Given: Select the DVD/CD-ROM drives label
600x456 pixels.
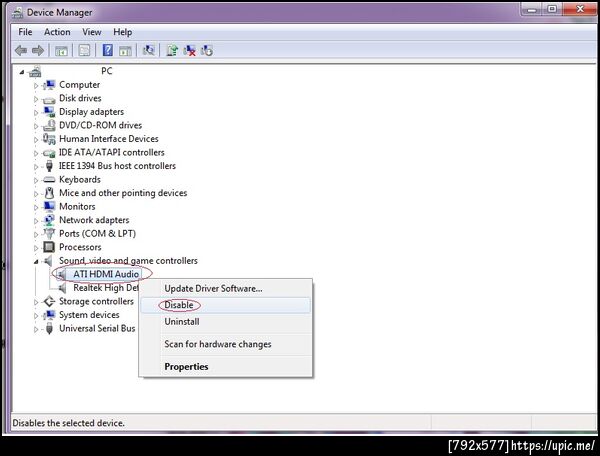Looking at the screenshot, I should point(100,125).
